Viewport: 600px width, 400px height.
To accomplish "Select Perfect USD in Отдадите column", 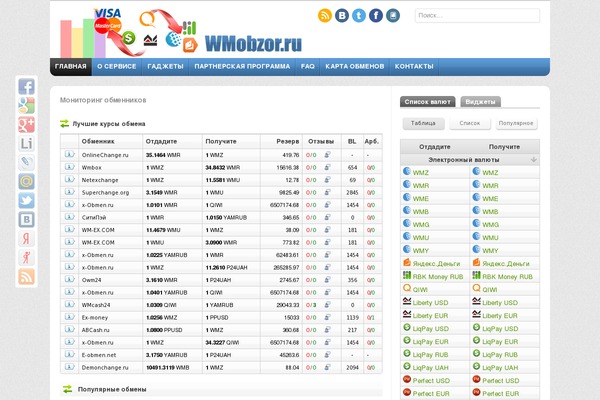I will pyautogui.click(x=431, y=381).
